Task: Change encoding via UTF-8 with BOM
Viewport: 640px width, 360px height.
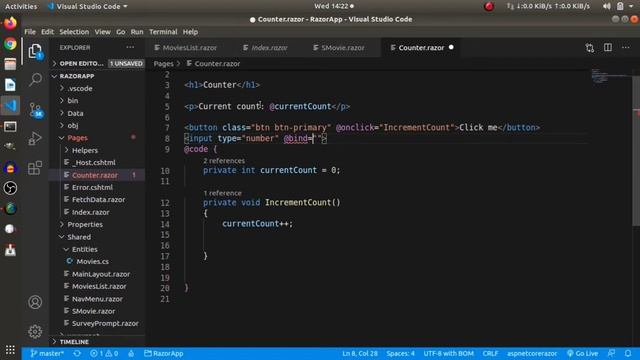Action: 448,353
